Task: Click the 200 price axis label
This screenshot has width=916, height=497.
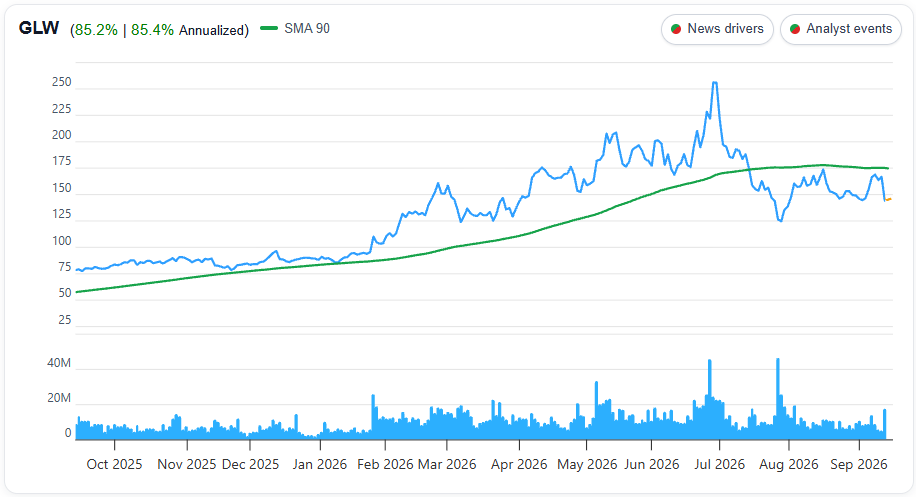Action: coord(61,135)
